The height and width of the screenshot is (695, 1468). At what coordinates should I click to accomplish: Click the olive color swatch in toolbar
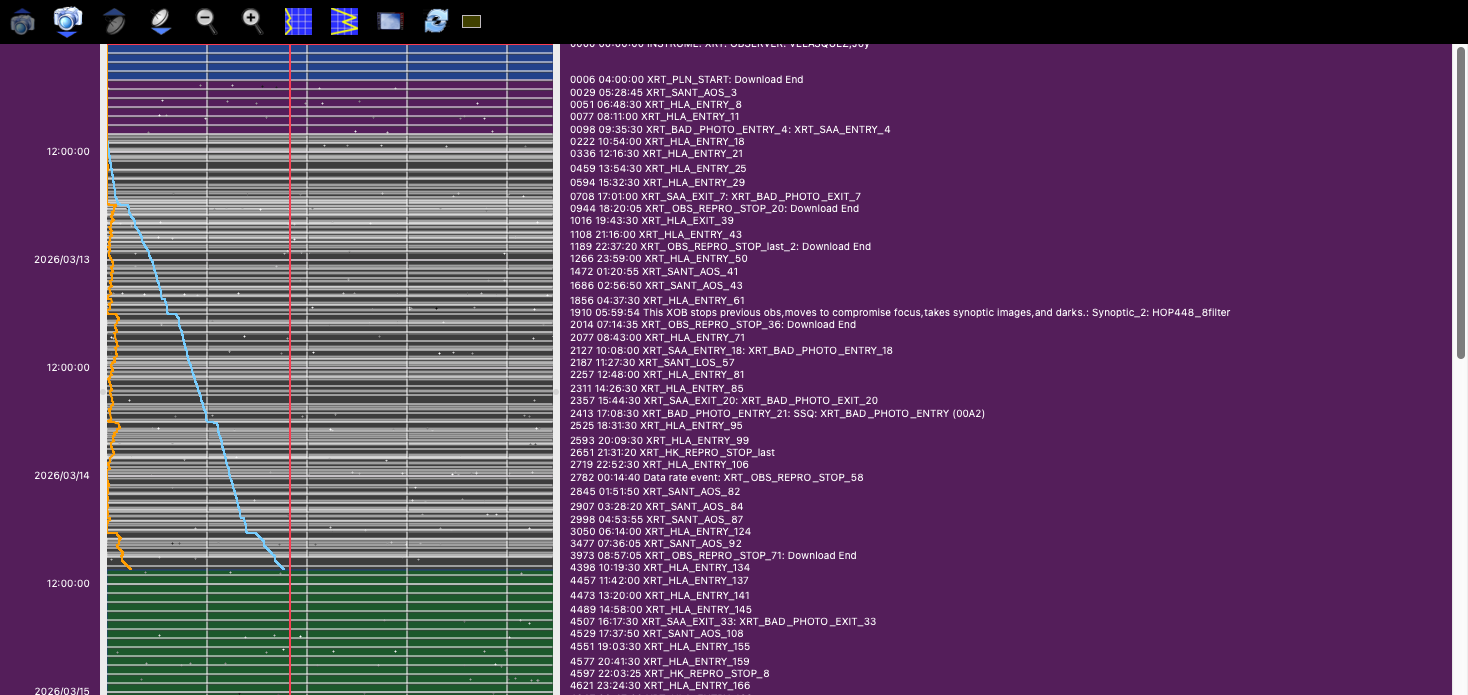472,21
